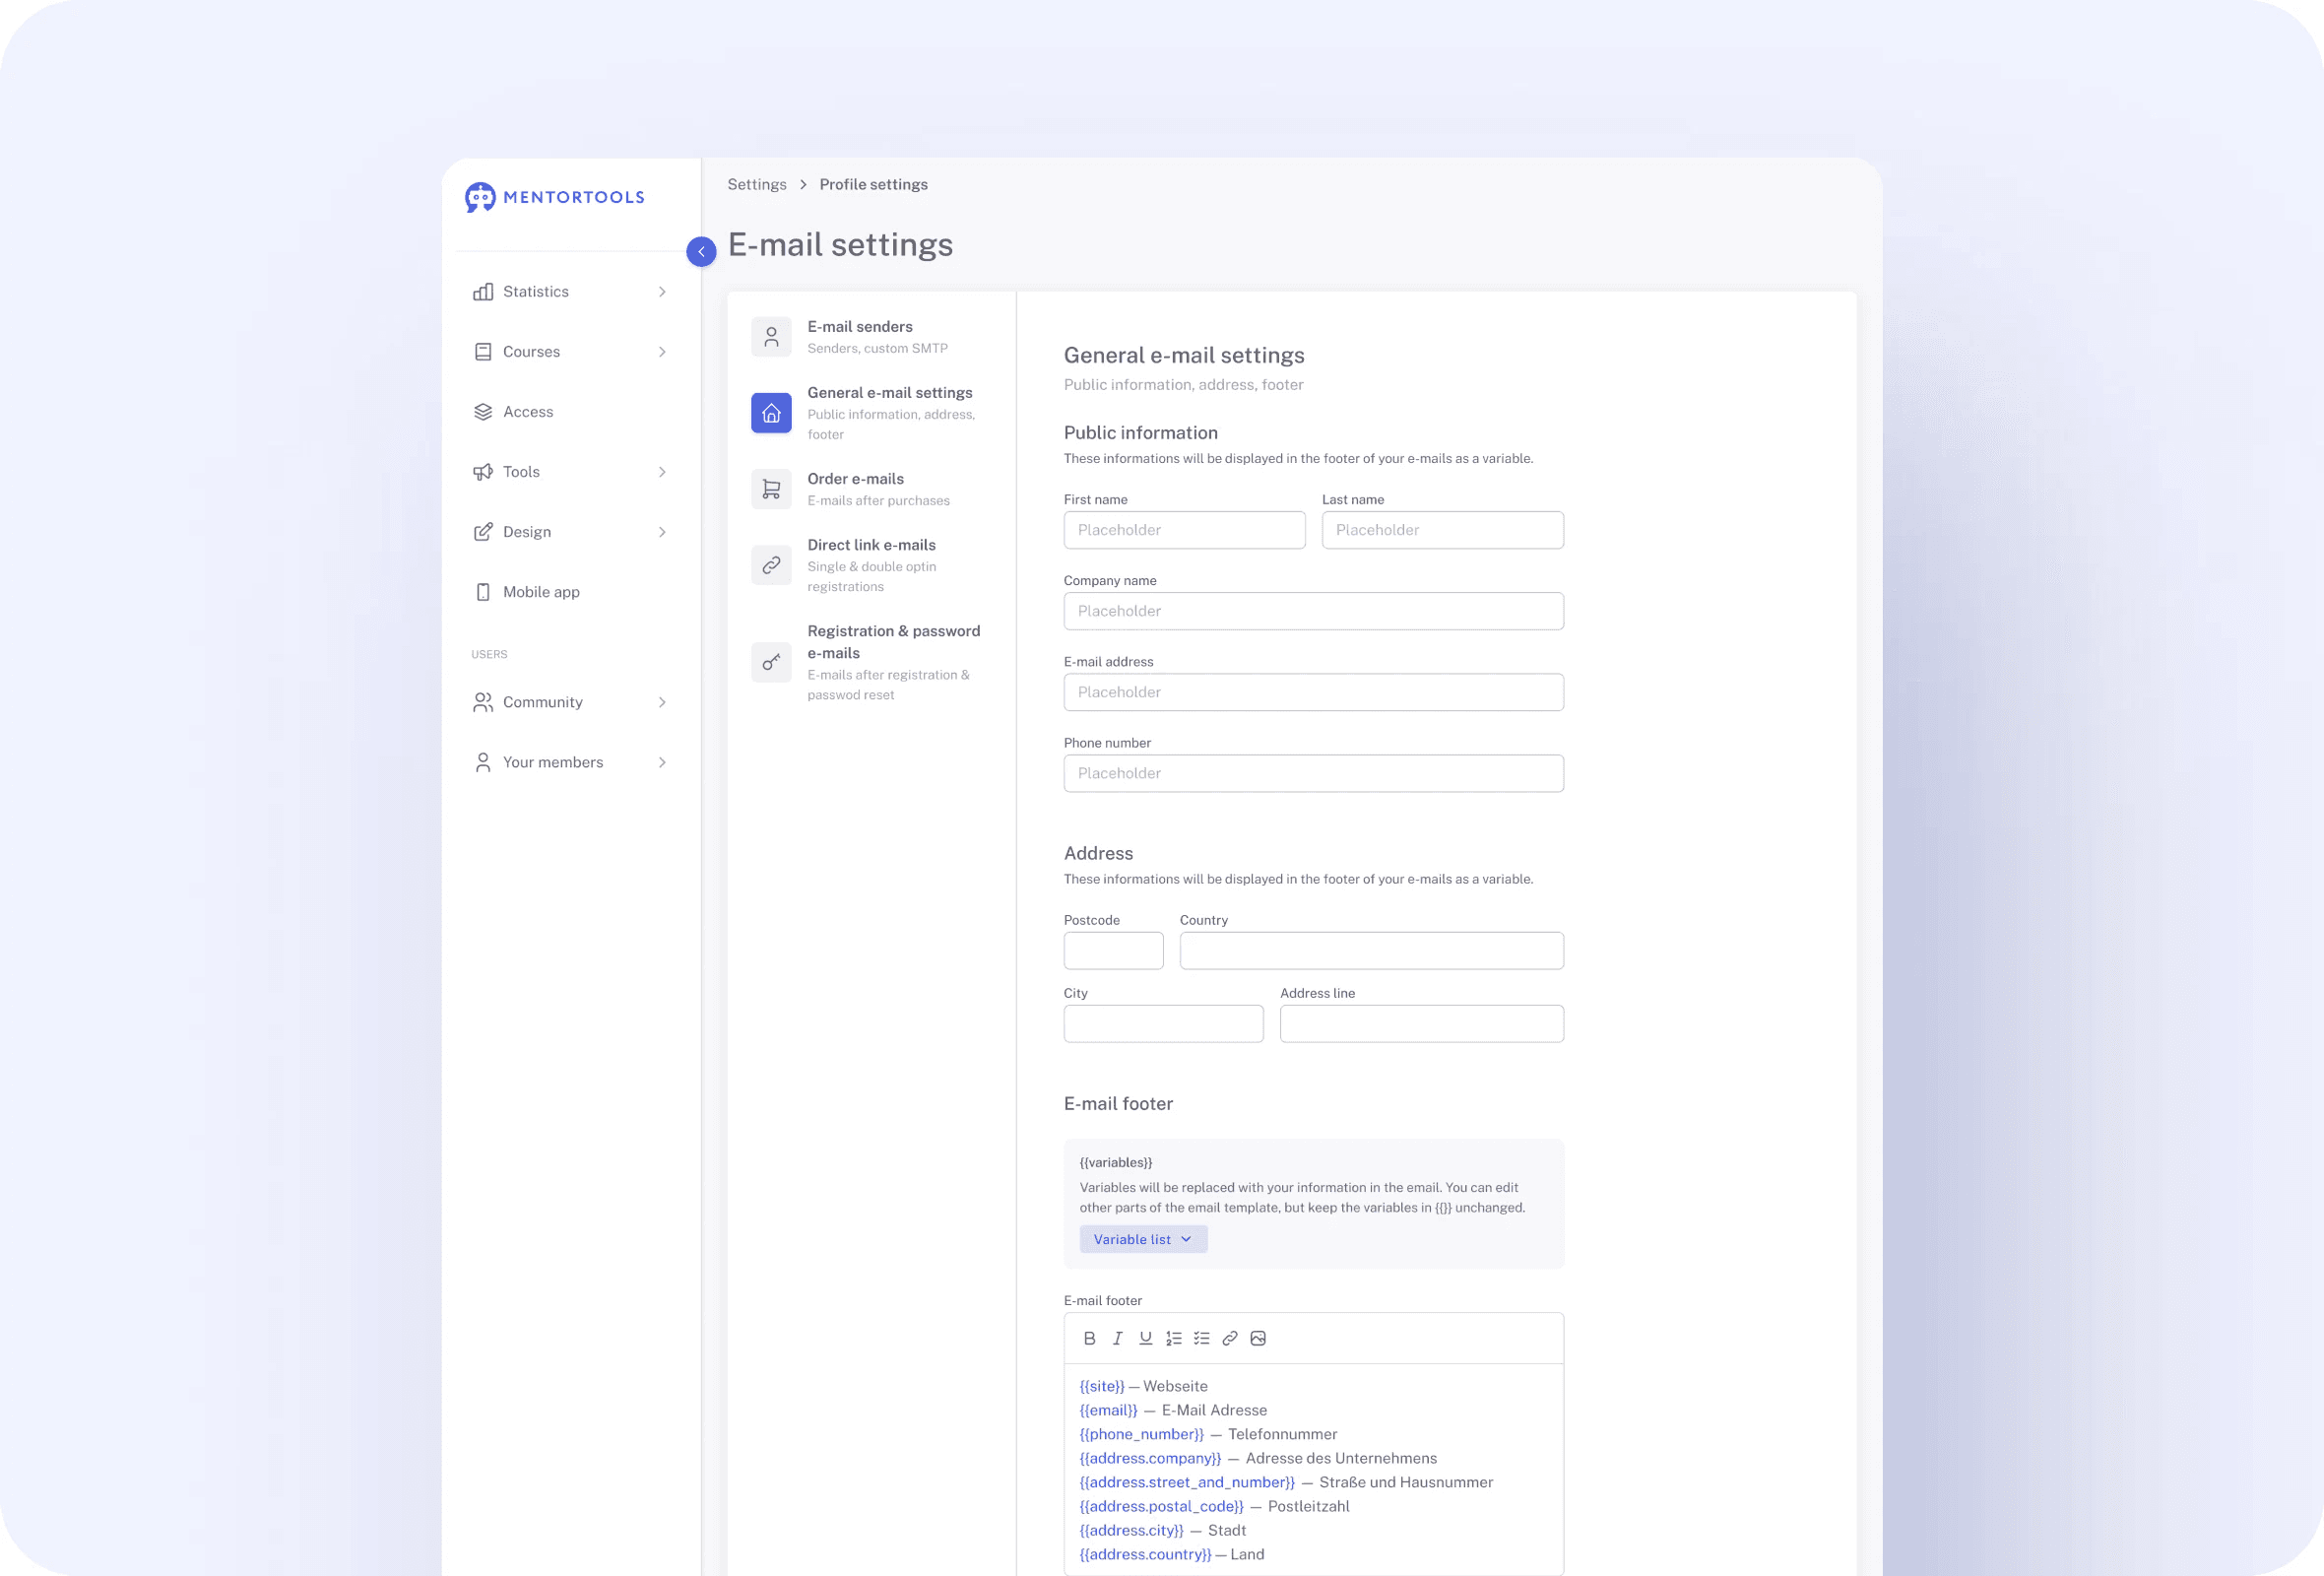Click the Direct link e-mails chain icon
2324x1576 pixels.
pos(771,565)
